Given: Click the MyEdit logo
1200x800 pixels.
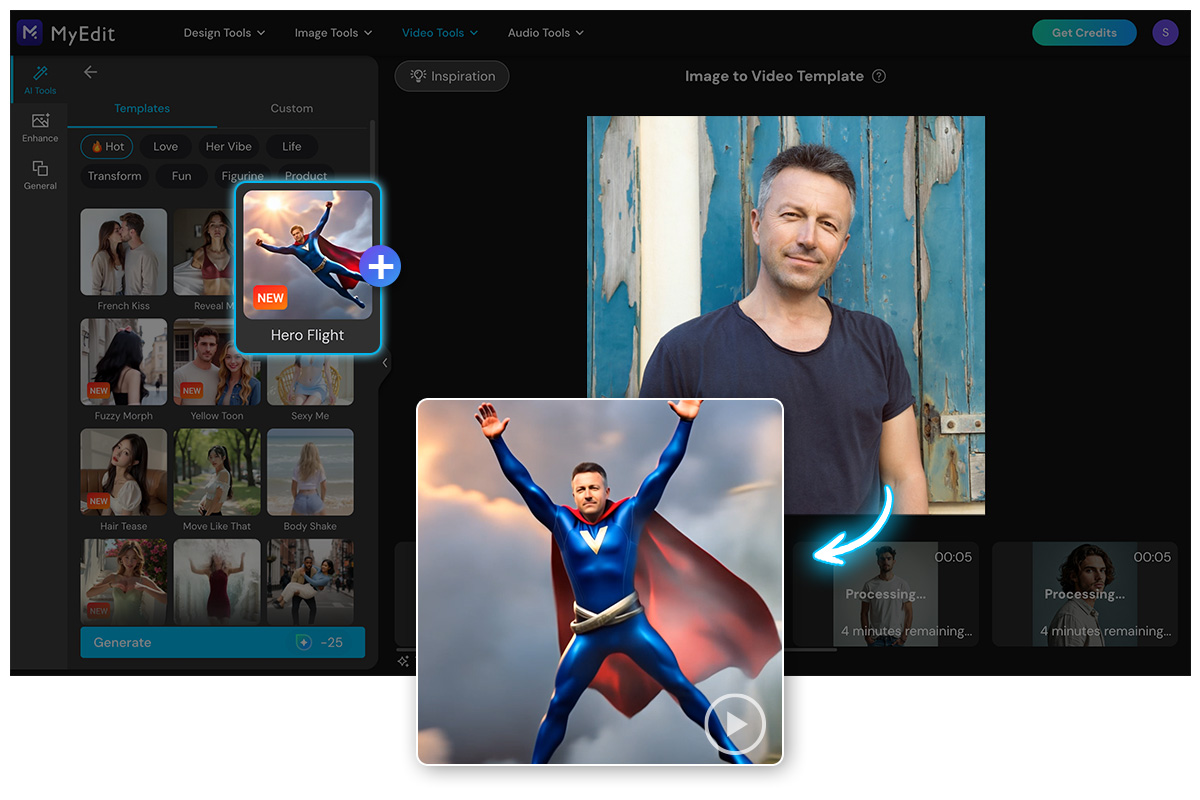Looking at the screenshot, I should (64, 32).
